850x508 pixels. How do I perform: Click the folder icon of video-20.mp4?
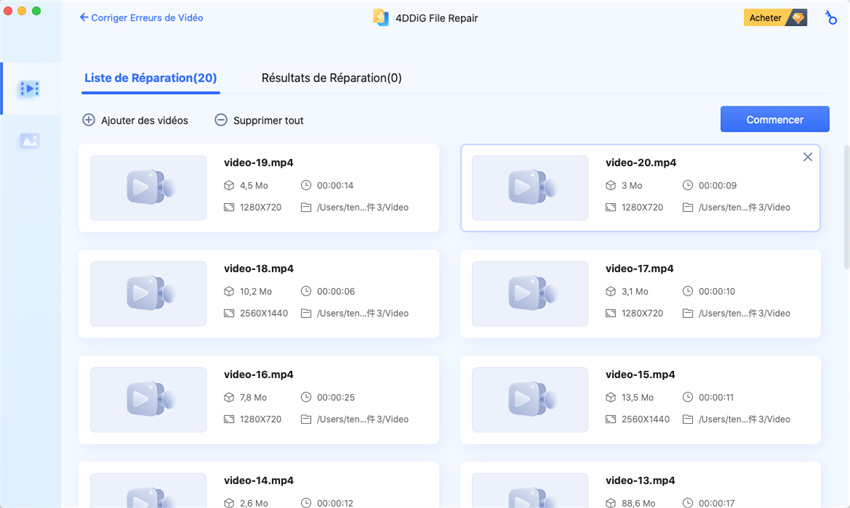tap(687, 207)
